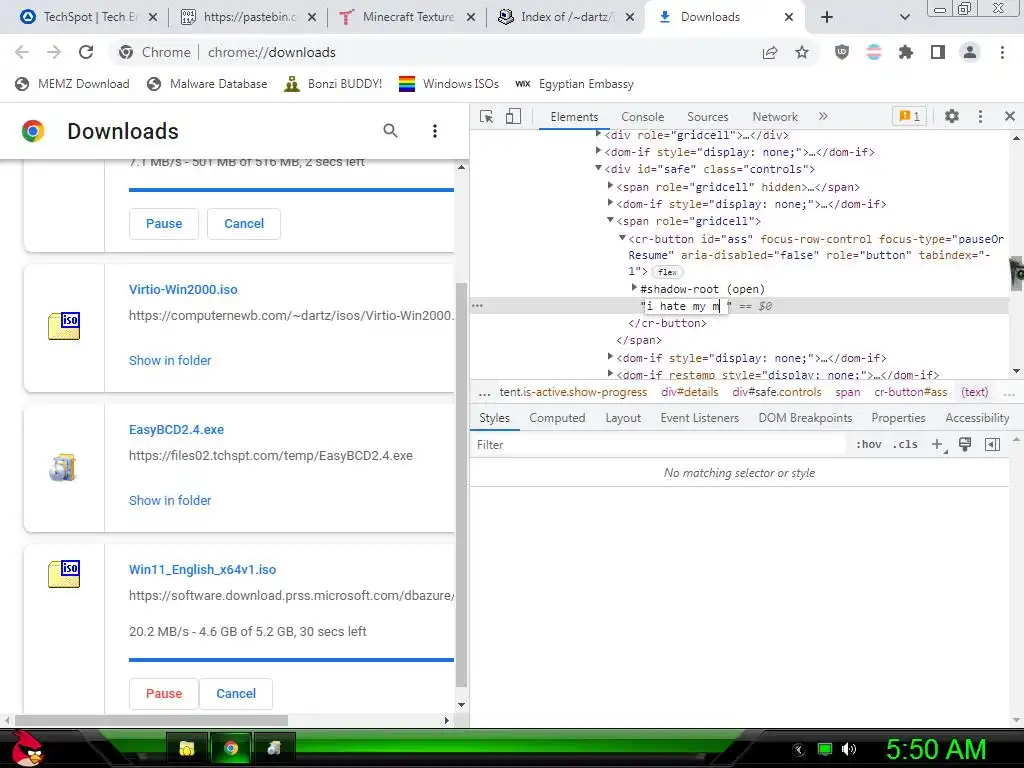
Task: Open Chrome three-dot main menu
Action: pos(1002,52)
